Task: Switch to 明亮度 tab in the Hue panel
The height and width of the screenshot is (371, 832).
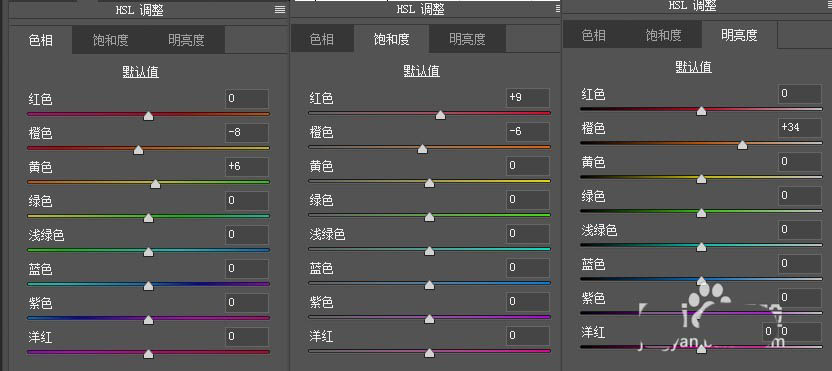Action: coord(186,40)
